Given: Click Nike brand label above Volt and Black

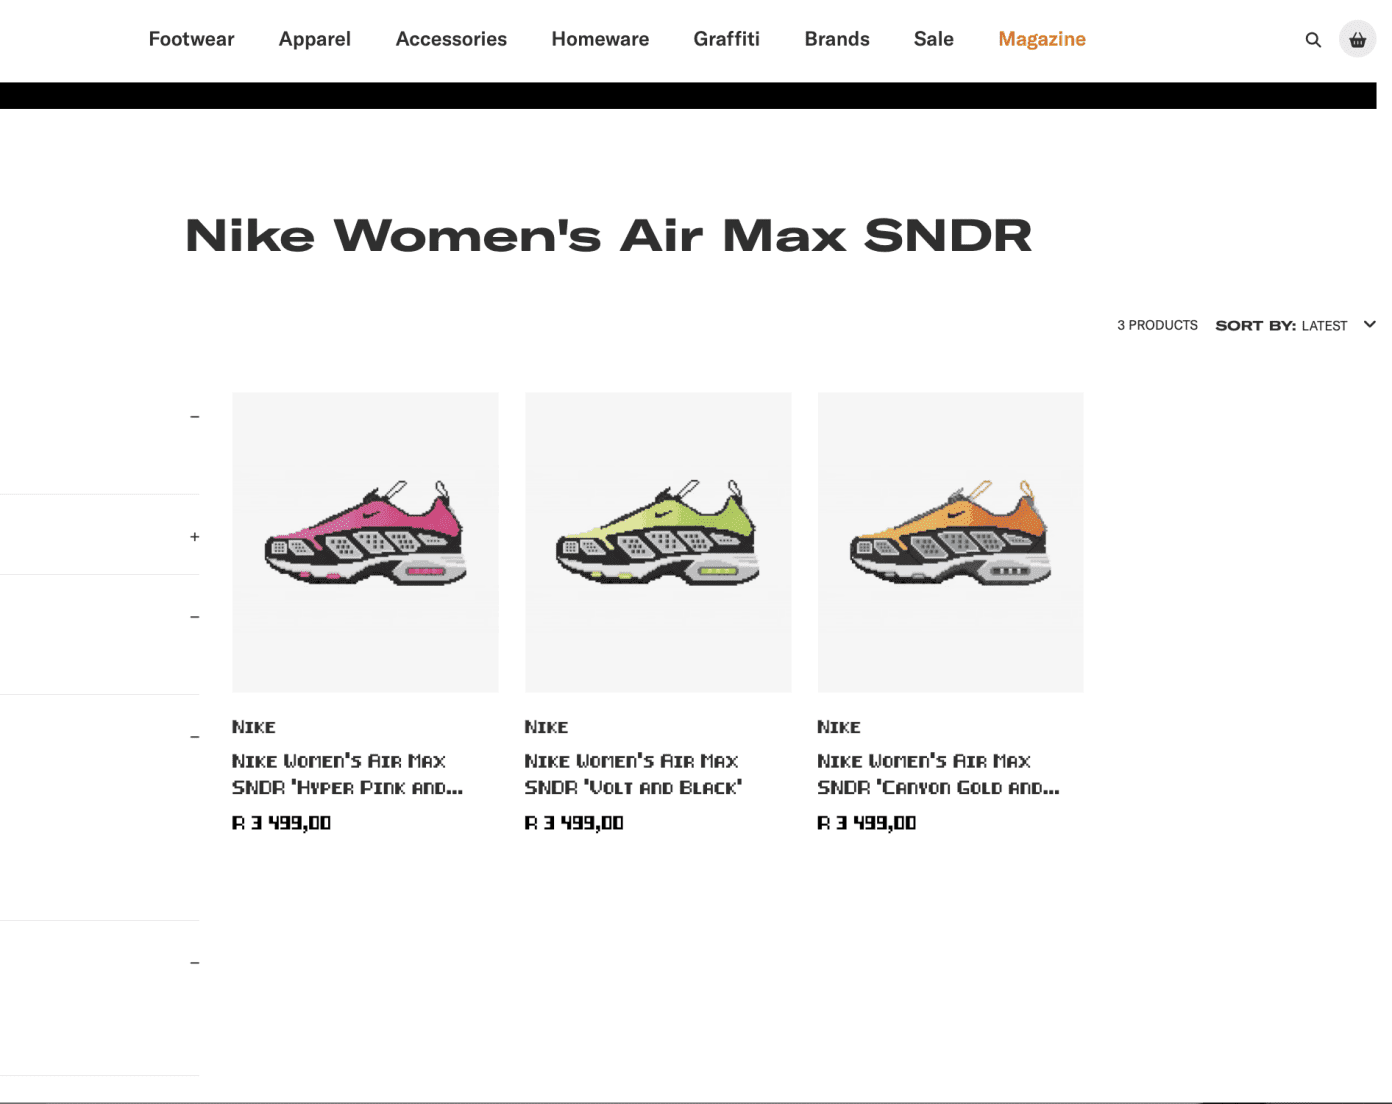Looking at the screenshot, I should click(546, 727).
